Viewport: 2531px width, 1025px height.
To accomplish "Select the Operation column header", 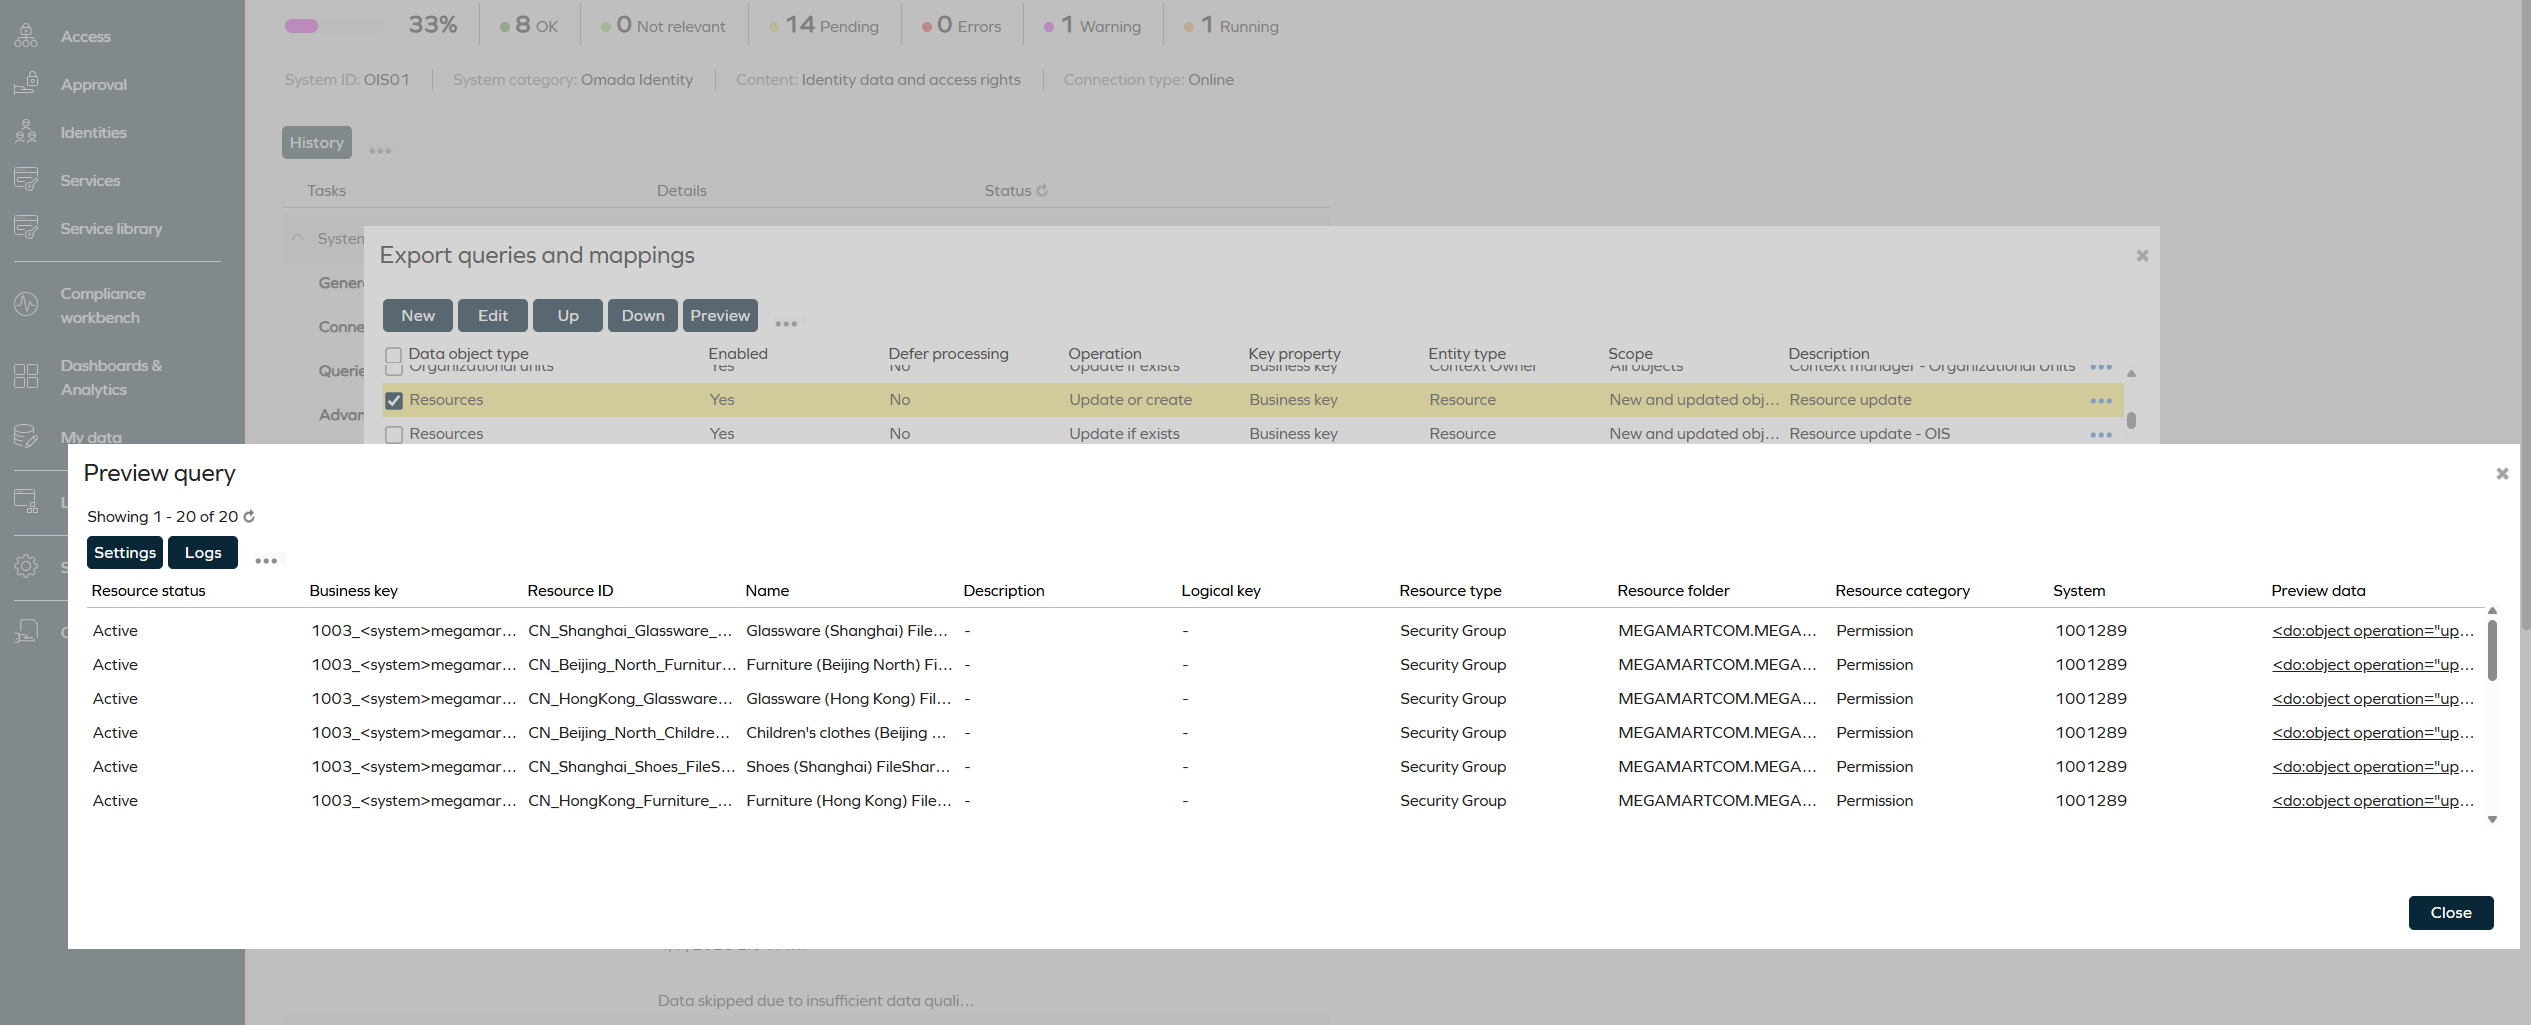I will tap(1104, 353).
